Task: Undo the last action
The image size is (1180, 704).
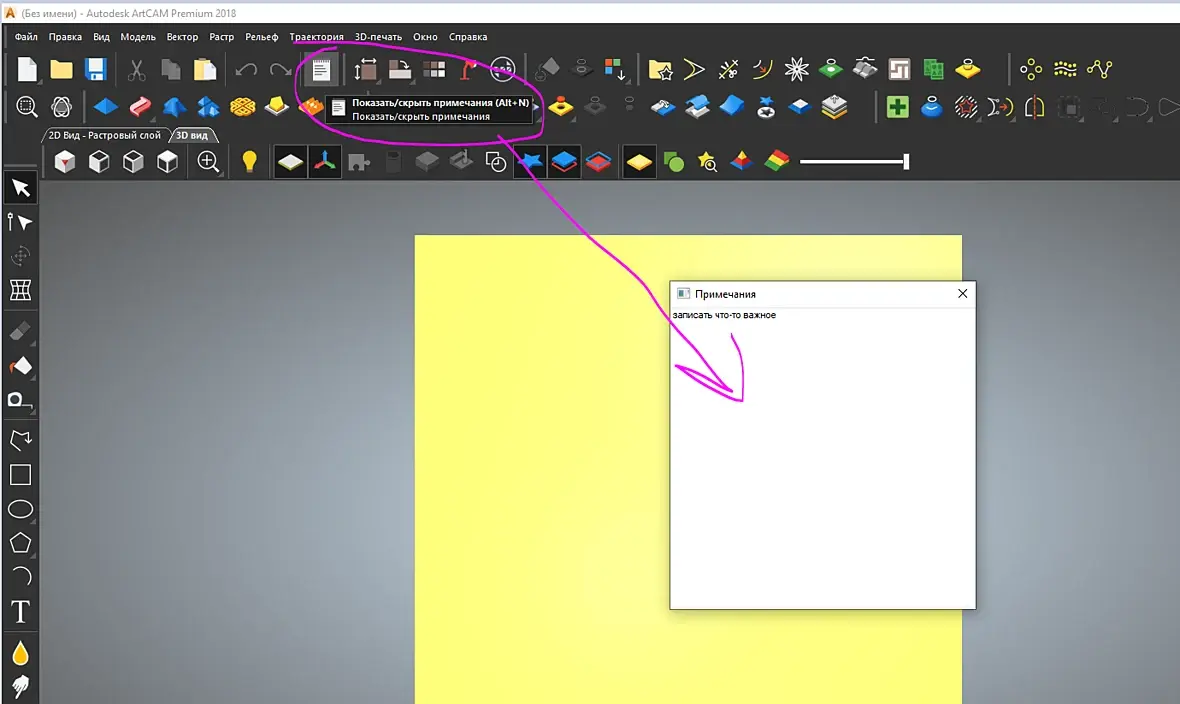Action: click(246, 70)
